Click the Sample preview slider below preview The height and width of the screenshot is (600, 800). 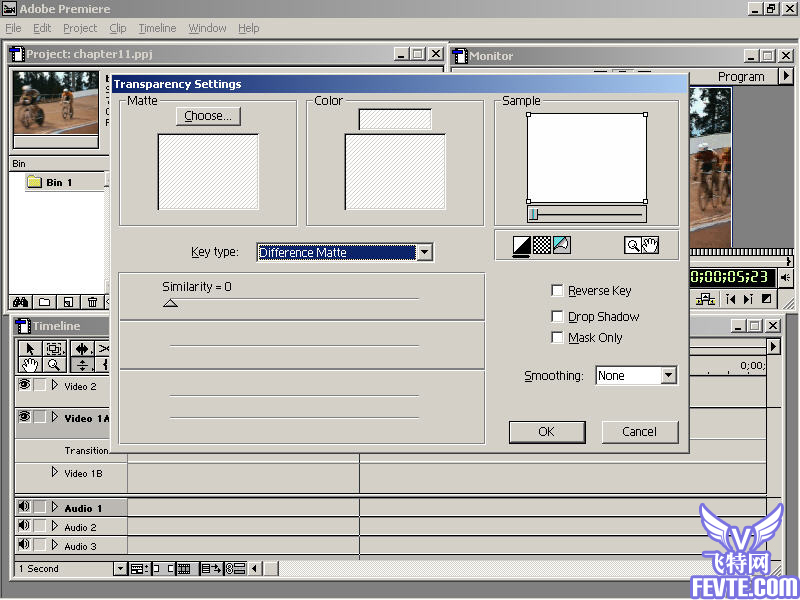(587, 214)
